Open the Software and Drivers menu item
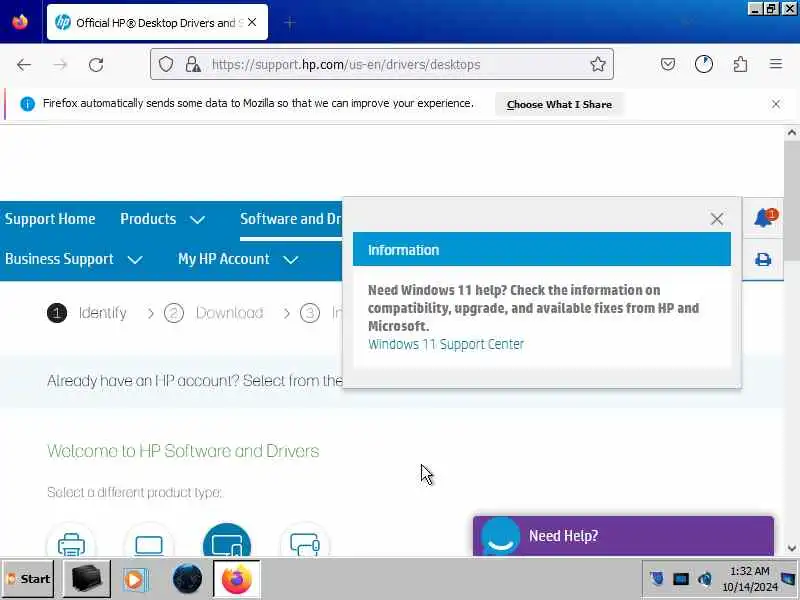Screen dimensions: 800x600 [x=291, y=219]
